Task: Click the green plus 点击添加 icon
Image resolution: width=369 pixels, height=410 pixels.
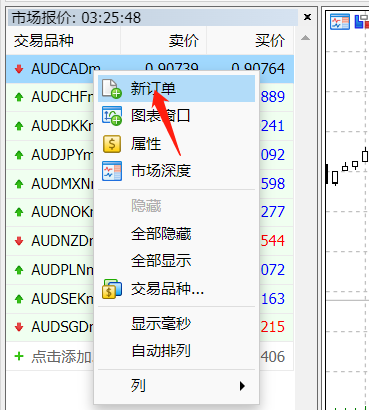Action: tap(19, 356)
